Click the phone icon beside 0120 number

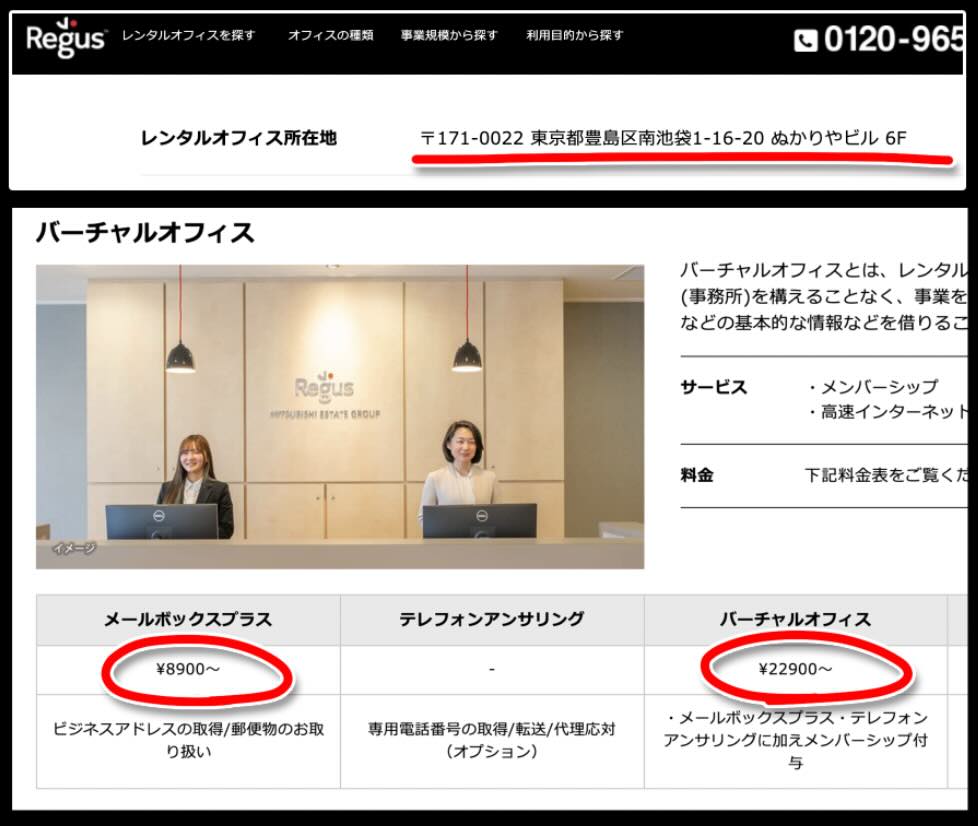[x=805, y=41]
